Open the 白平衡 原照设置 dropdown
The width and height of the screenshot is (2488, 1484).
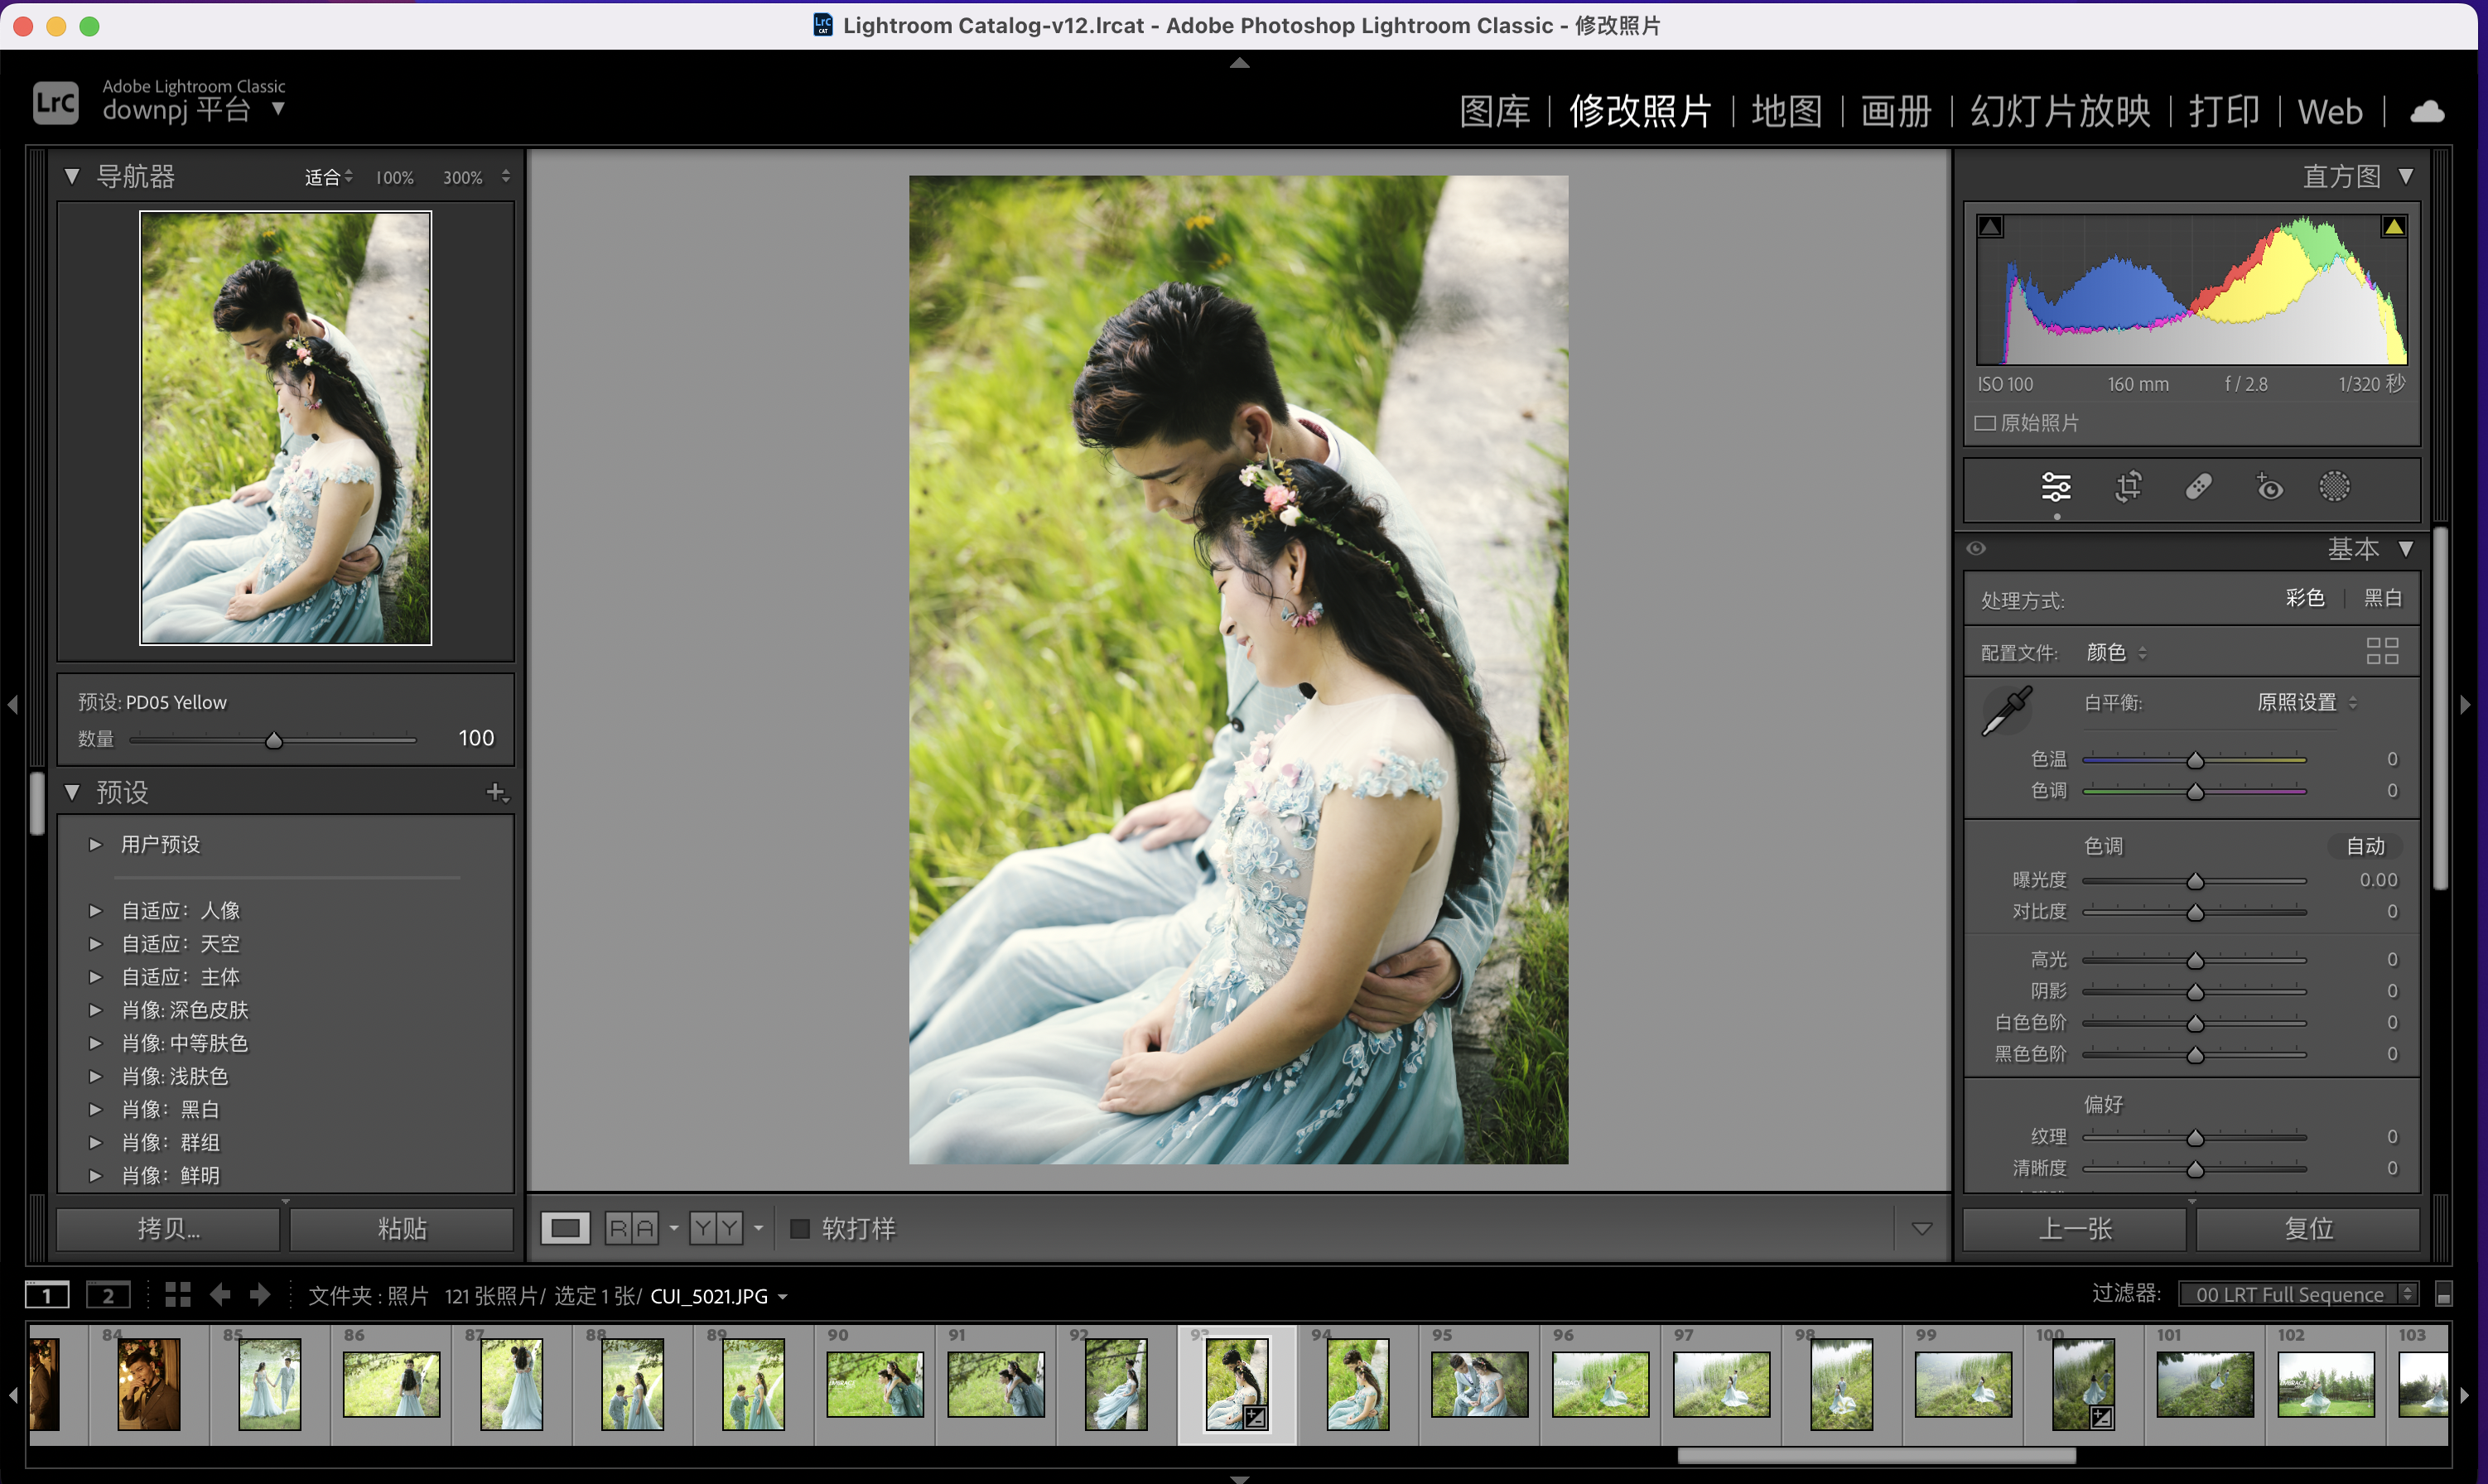2306,702
